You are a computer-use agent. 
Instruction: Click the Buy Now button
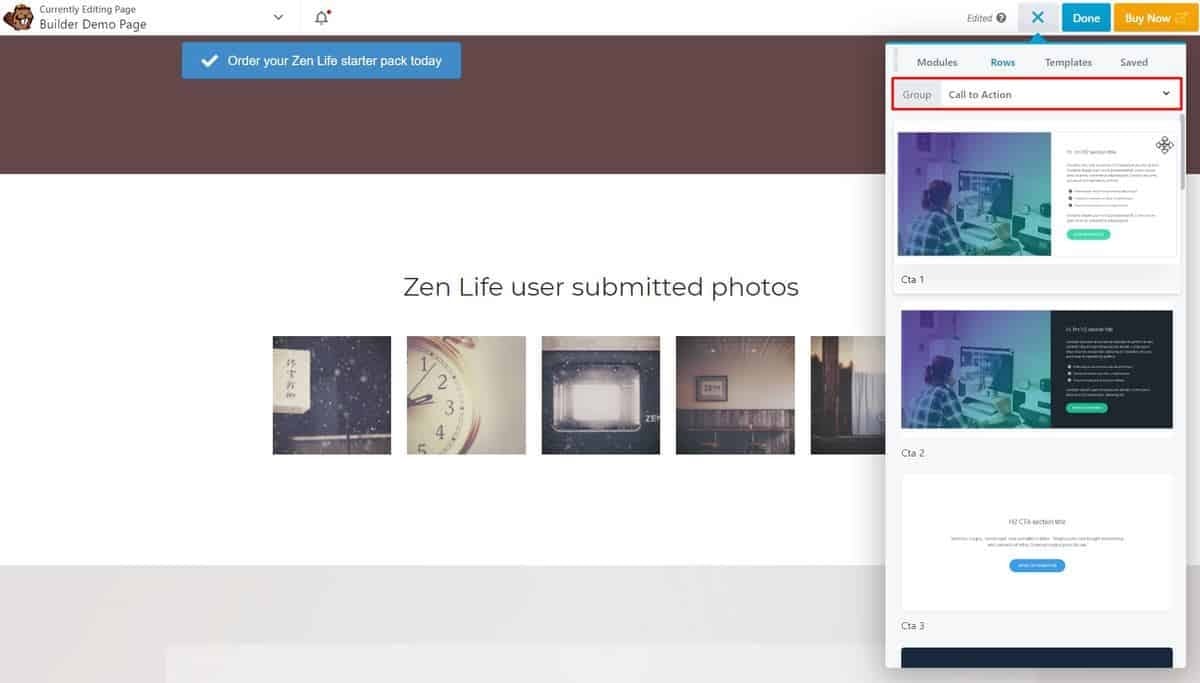(x=1152, y=17)
